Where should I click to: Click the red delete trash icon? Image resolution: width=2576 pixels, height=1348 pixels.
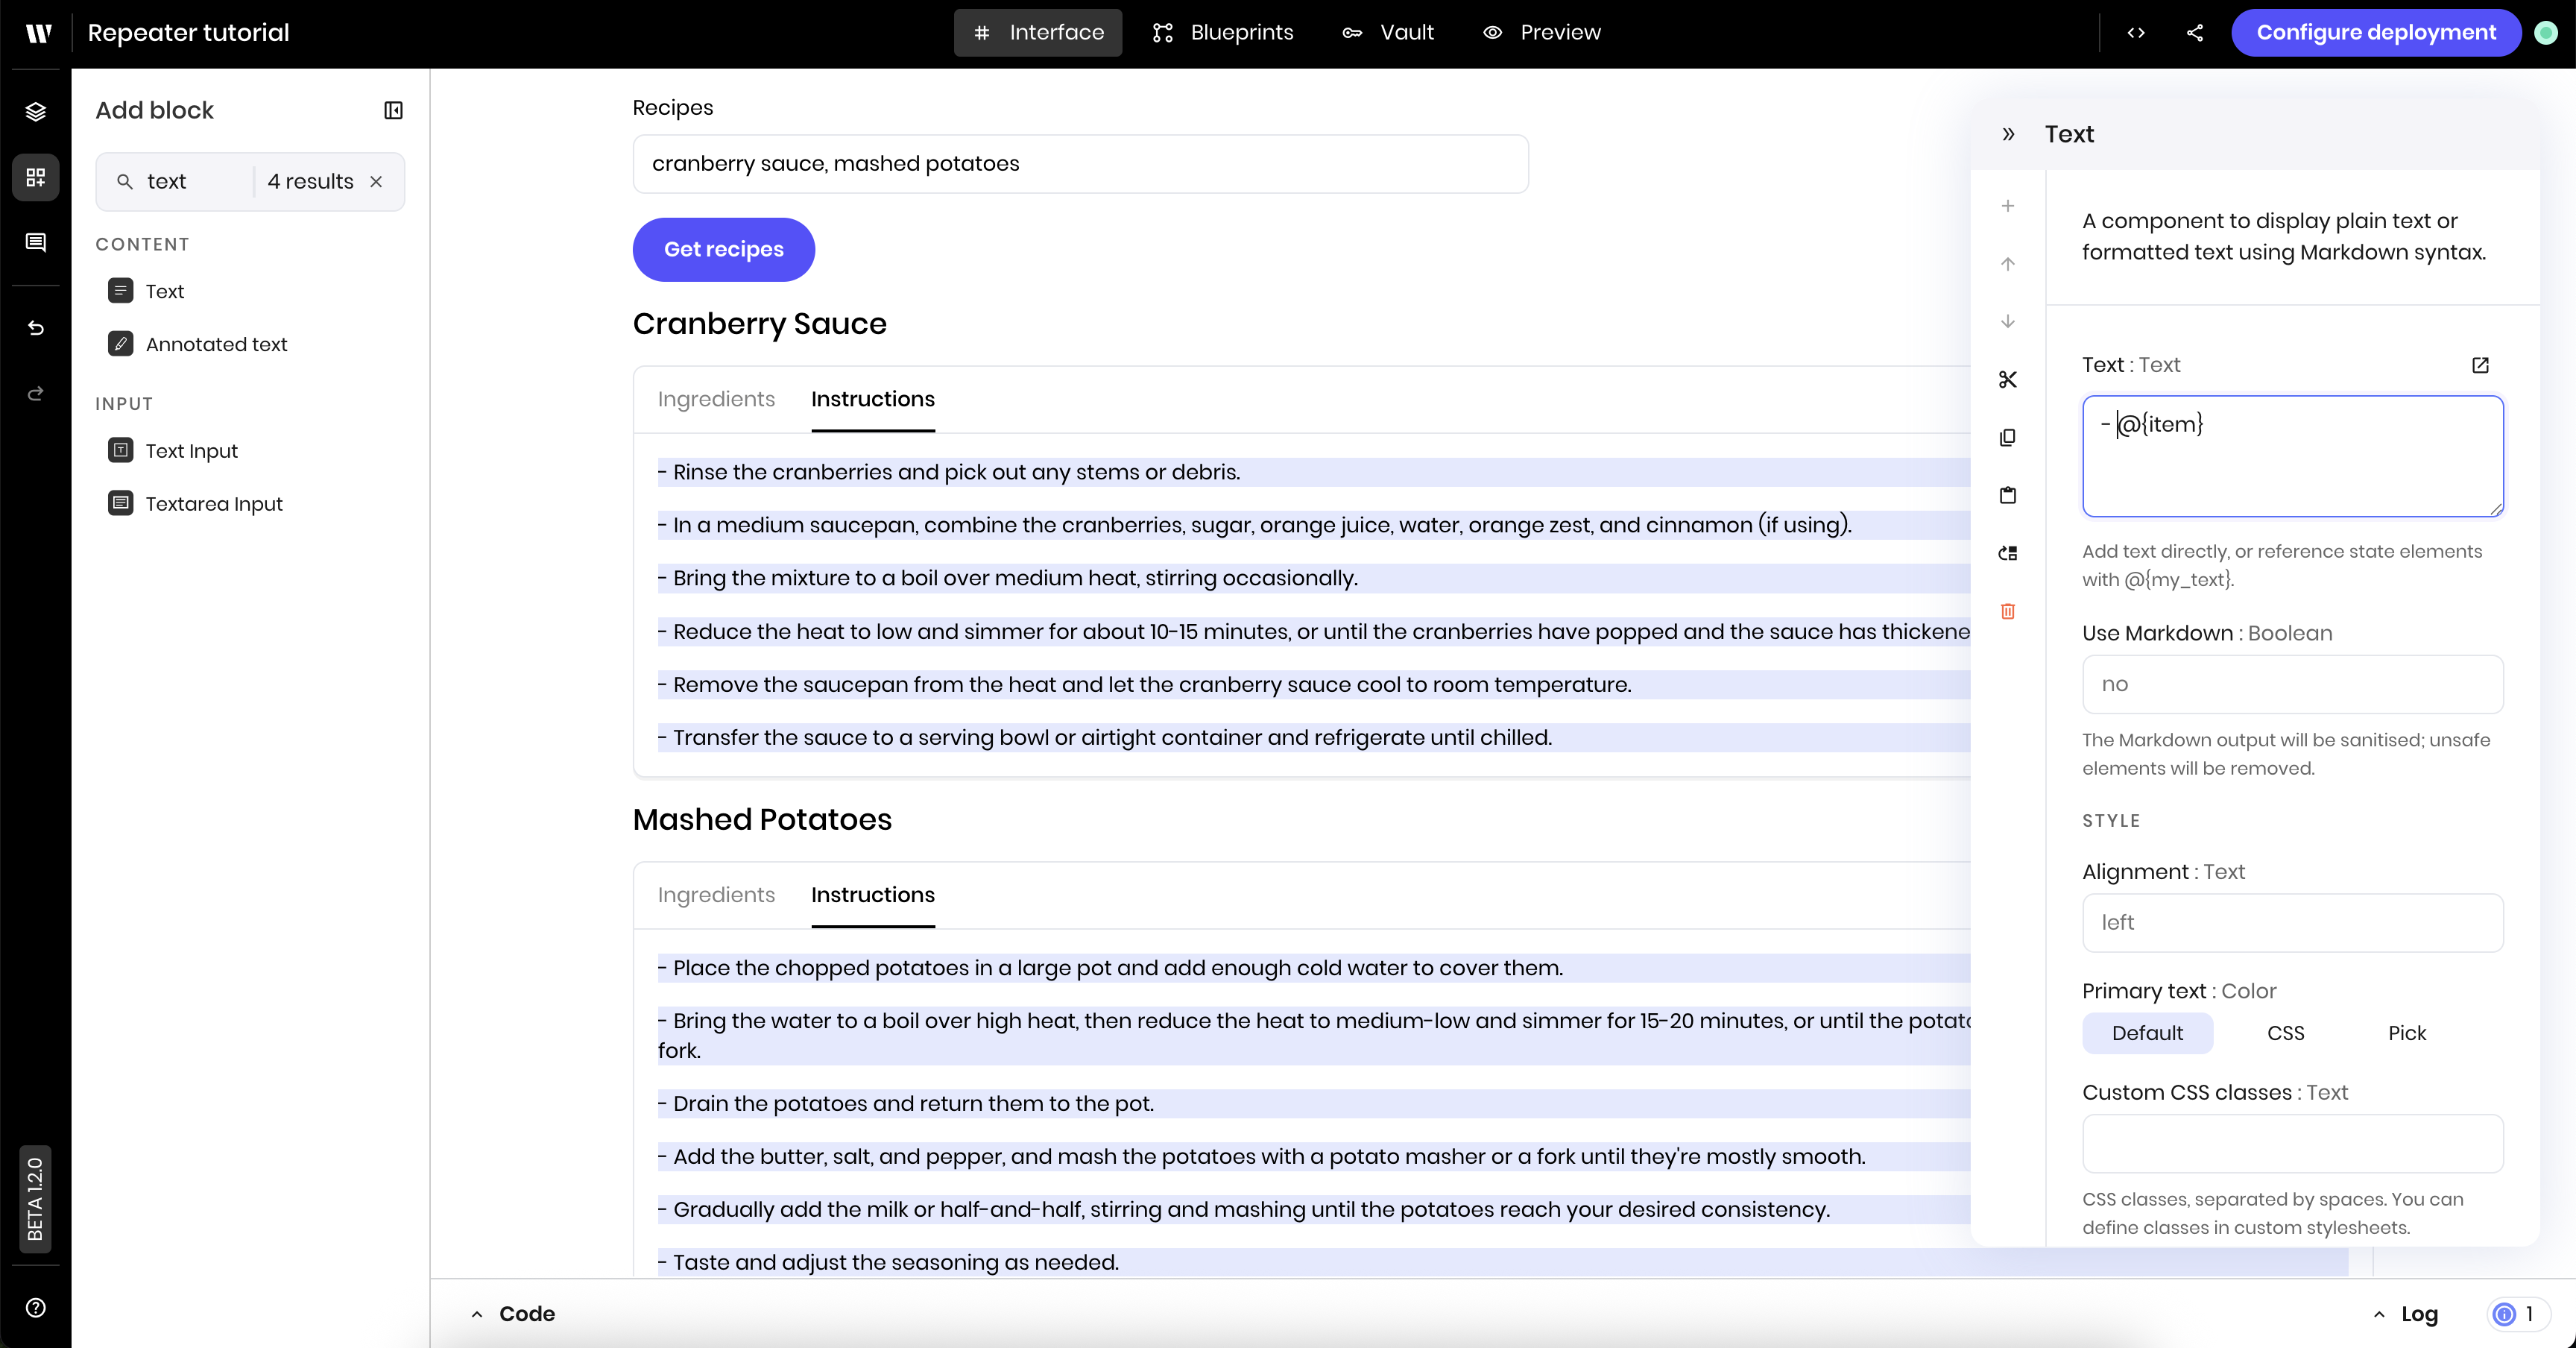point(2007,611)
